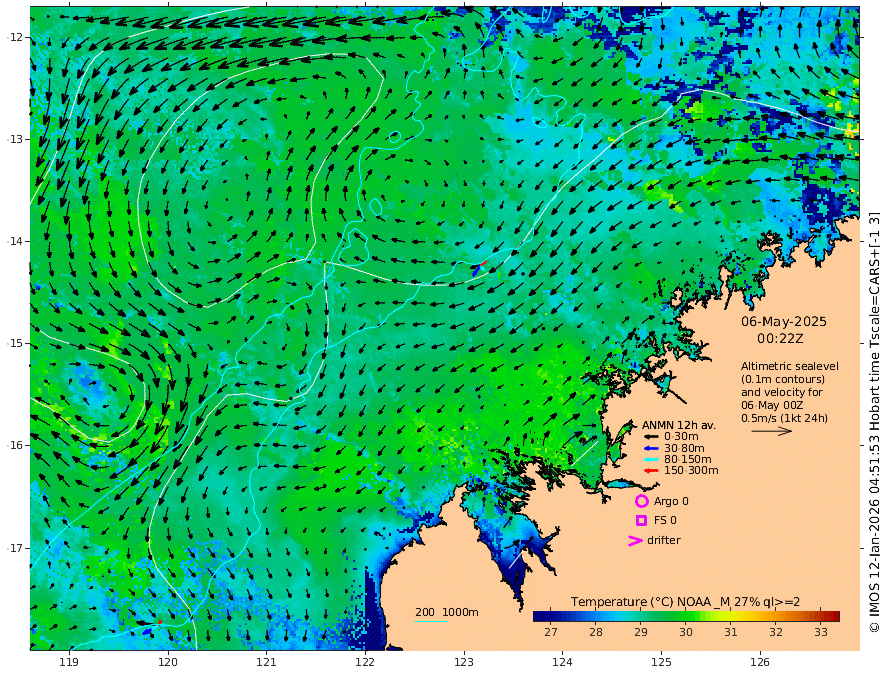
Task: Click the 0.5m/s velocity scale arrow
Action: (x=772, y=431)
